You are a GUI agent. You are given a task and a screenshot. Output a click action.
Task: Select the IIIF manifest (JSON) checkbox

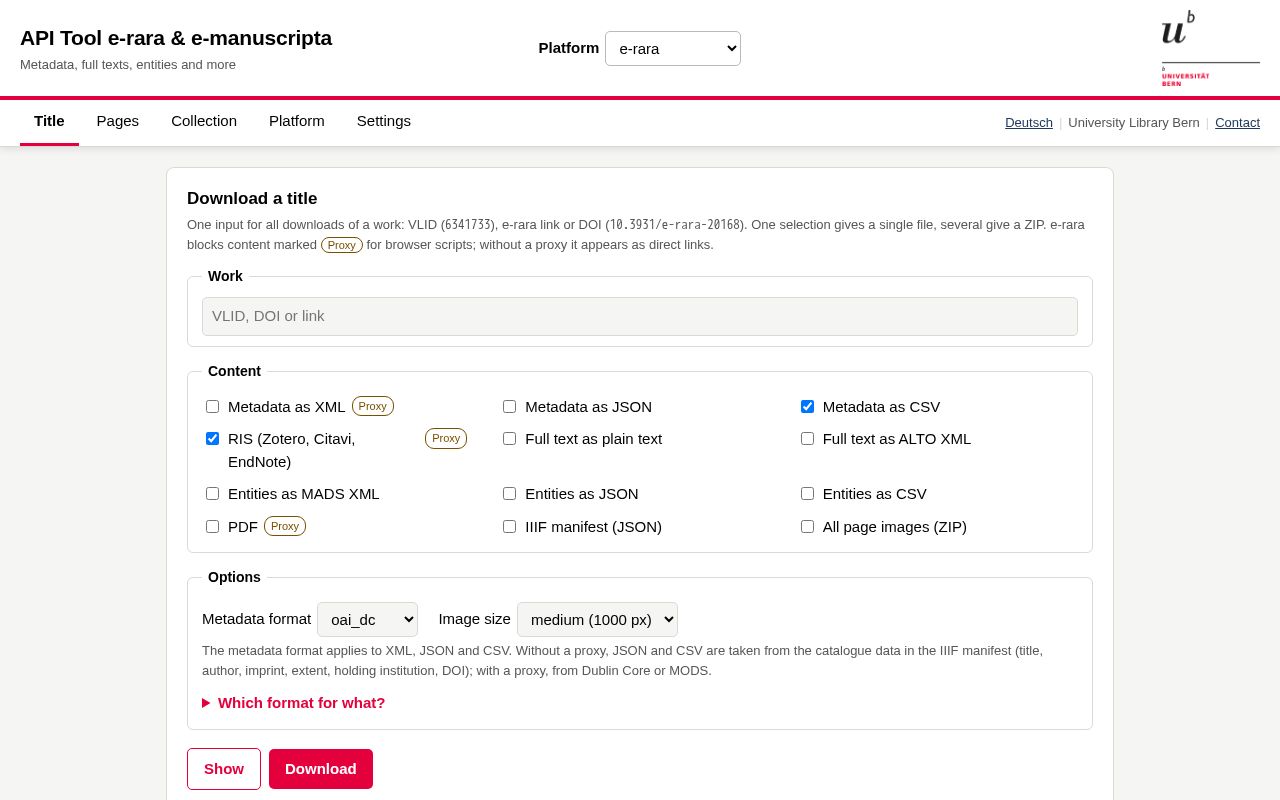(x=510, y=527)
